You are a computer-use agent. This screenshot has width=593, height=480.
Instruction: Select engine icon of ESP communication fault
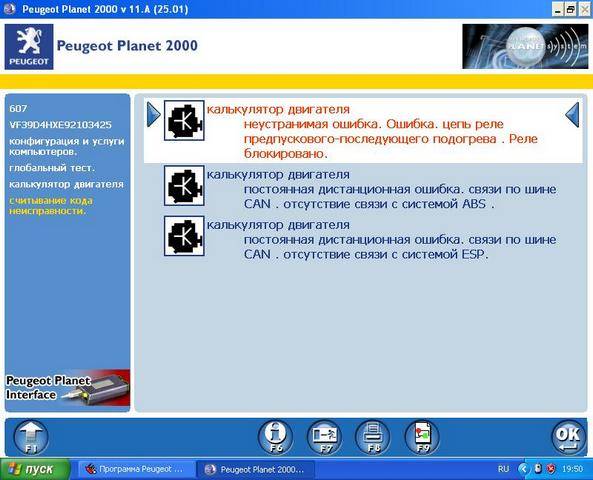pyautogui.click(x=184, y=236)
